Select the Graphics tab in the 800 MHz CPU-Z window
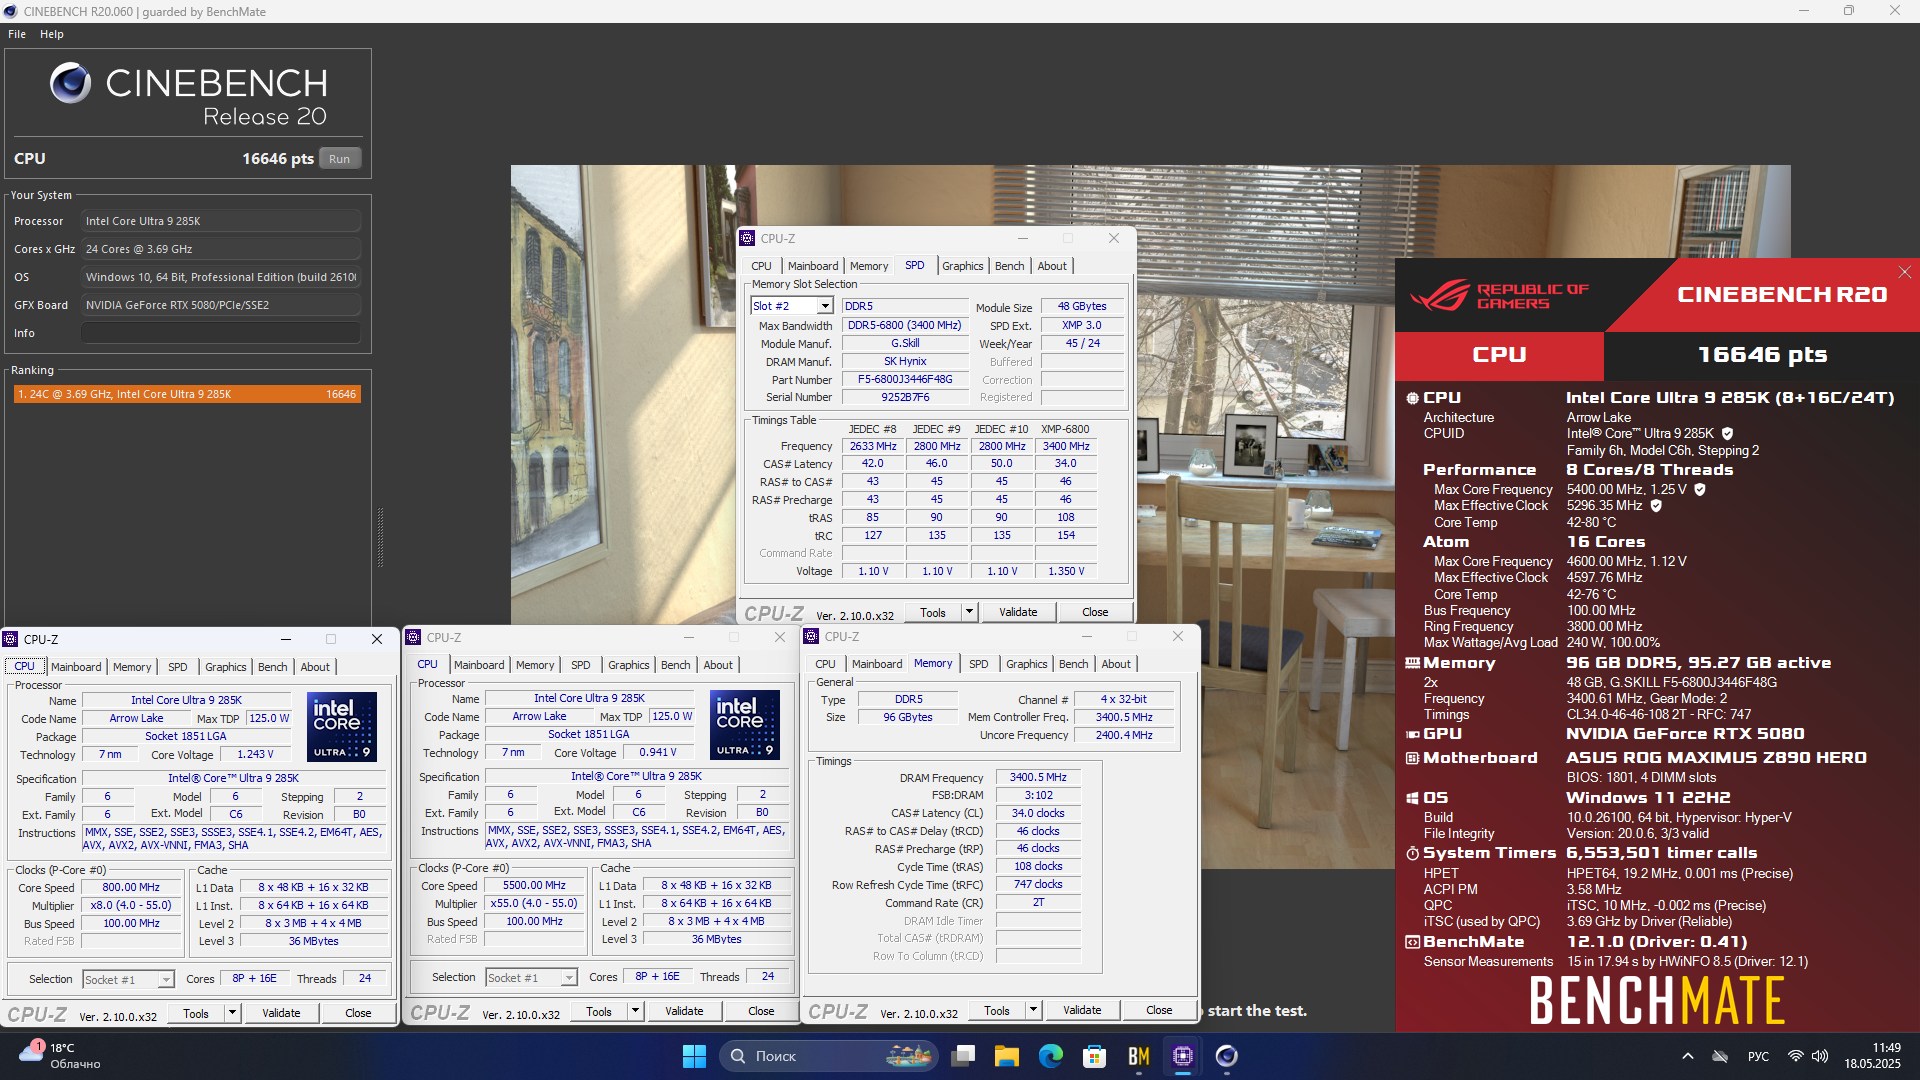This screenshot has width=1920, height=1080. [226, 667]
